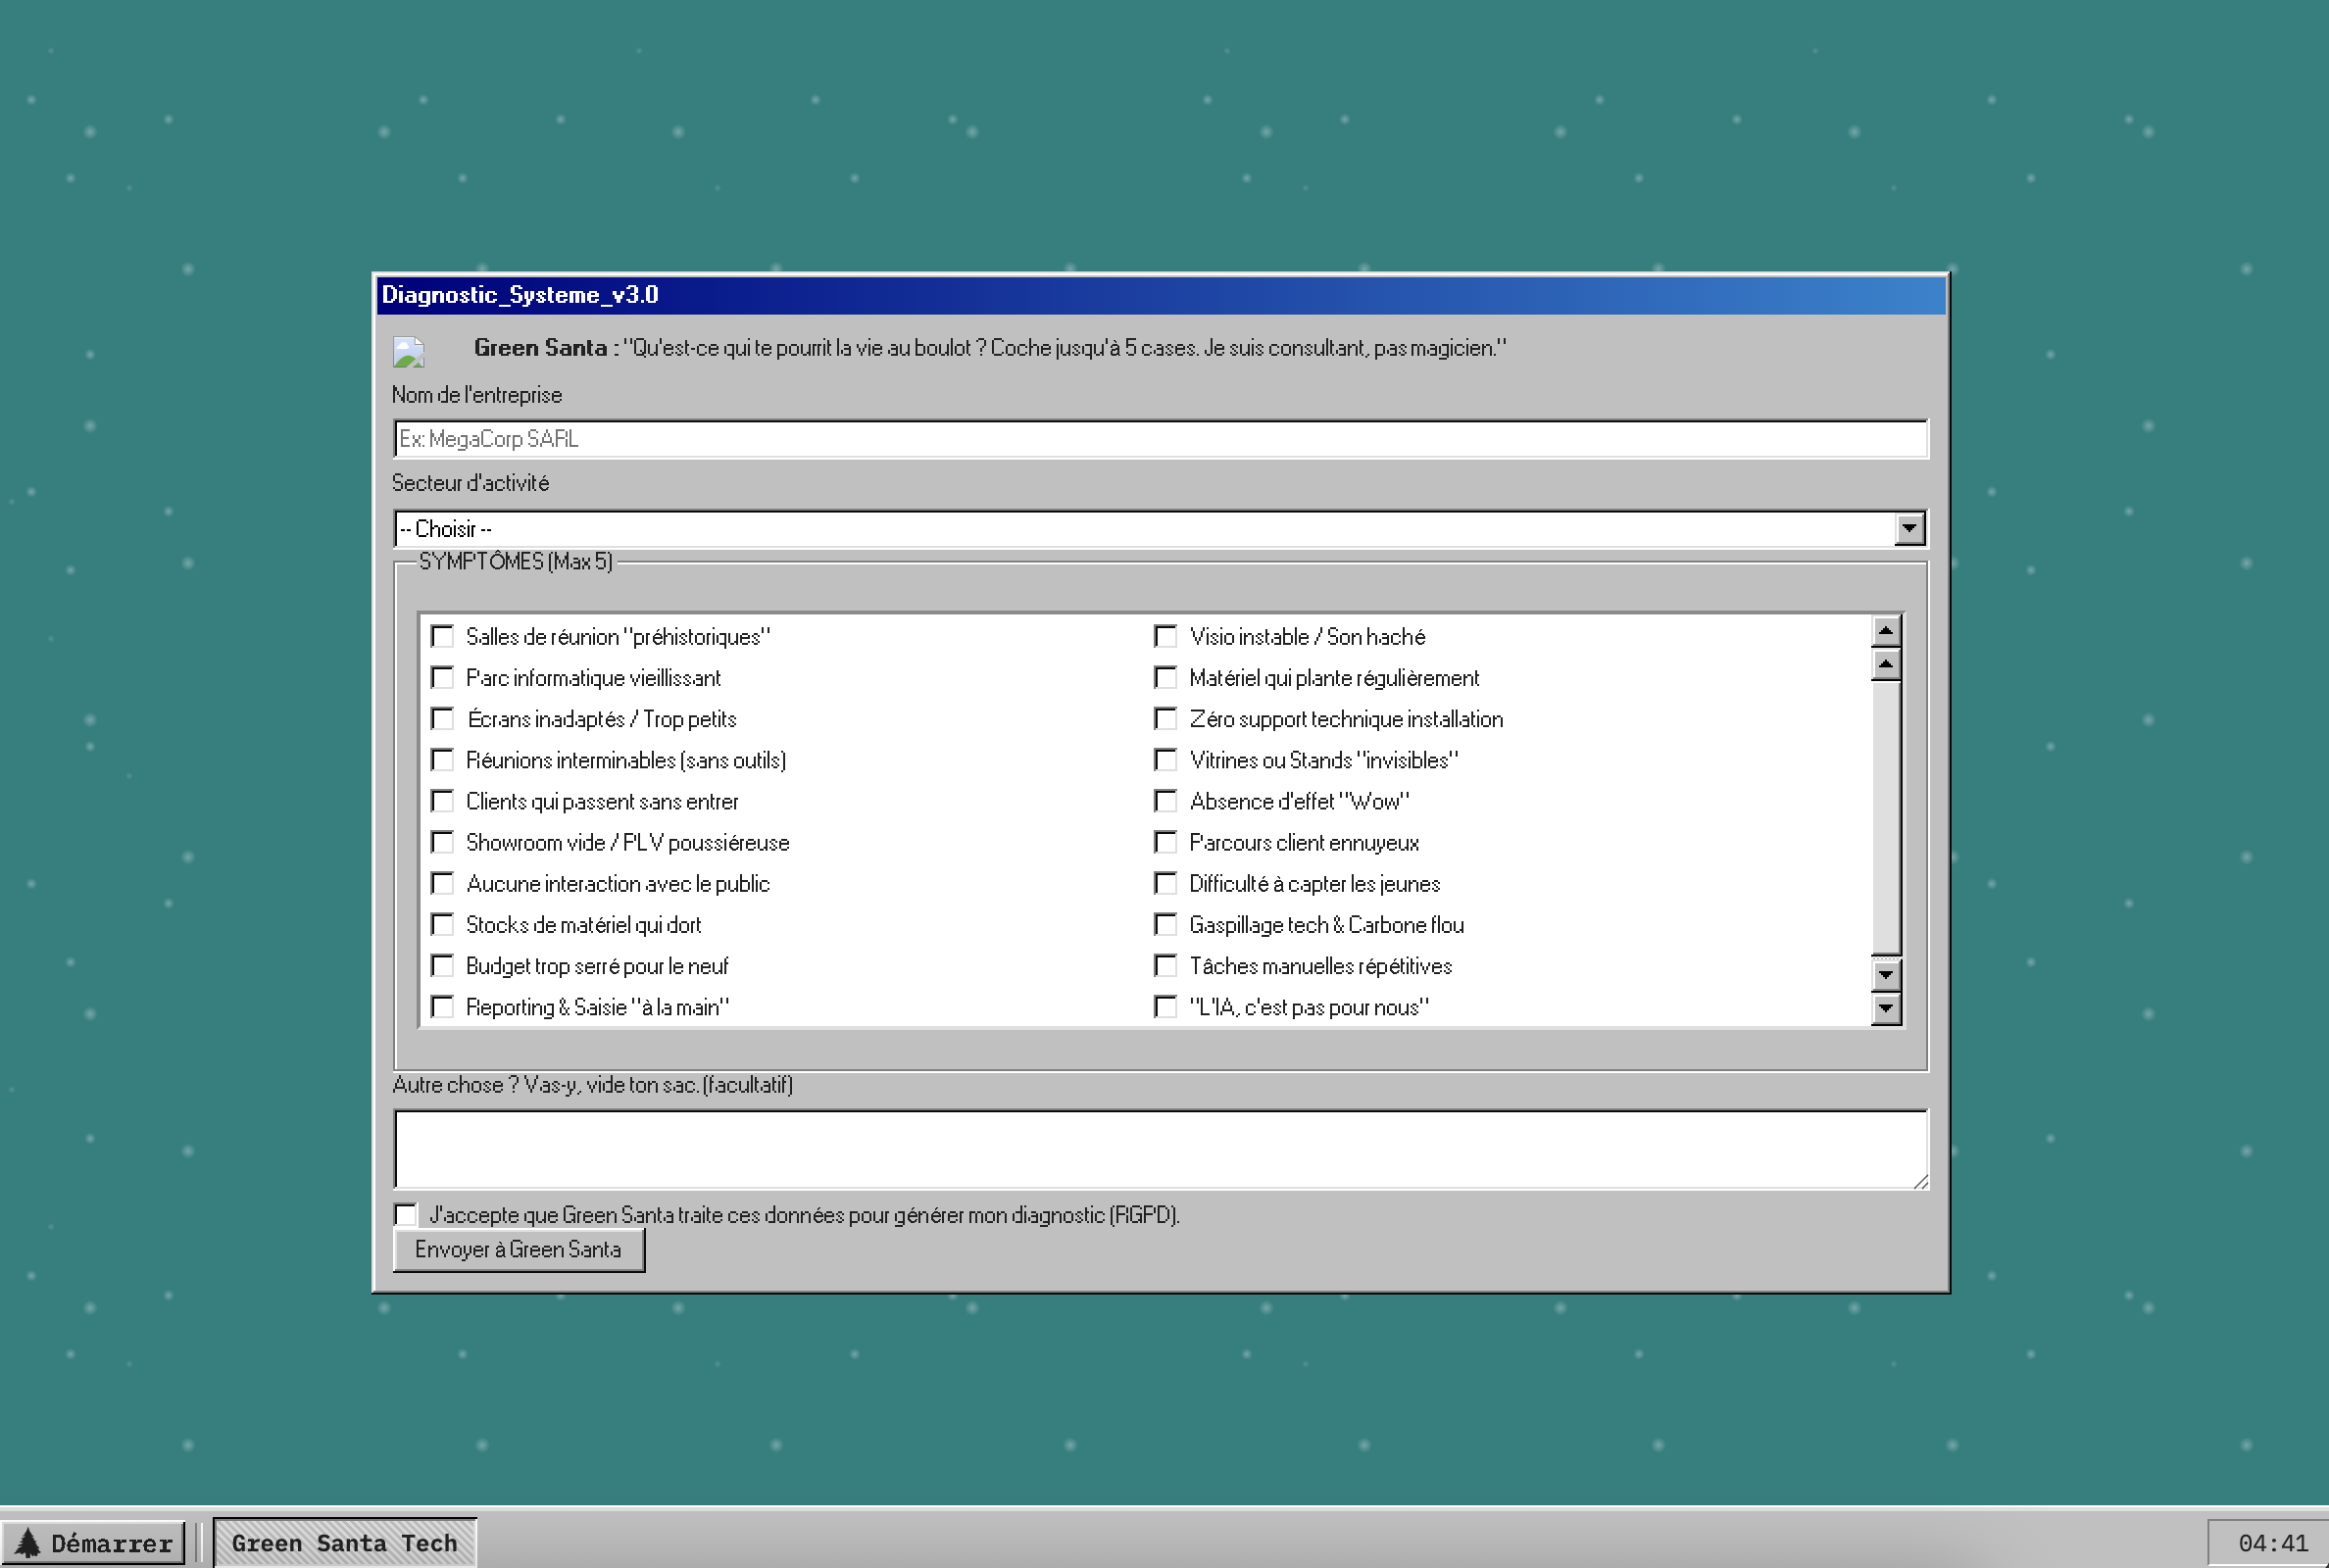Click the second up arrow in symptom scrollbar
Image resolution: width=2329 pixels, height=1568 pixels.
click(x=1885, y=664)
